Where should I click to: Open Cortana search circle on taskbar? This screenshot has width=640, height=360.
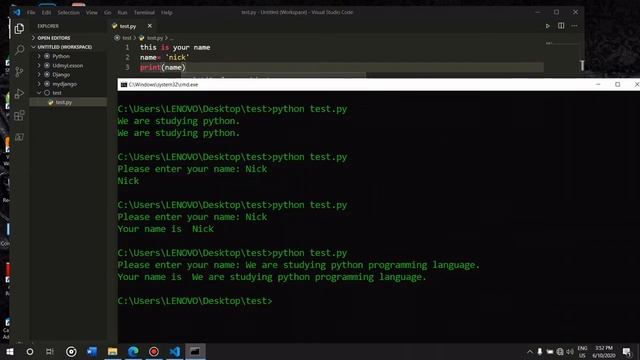coord(30,351)
